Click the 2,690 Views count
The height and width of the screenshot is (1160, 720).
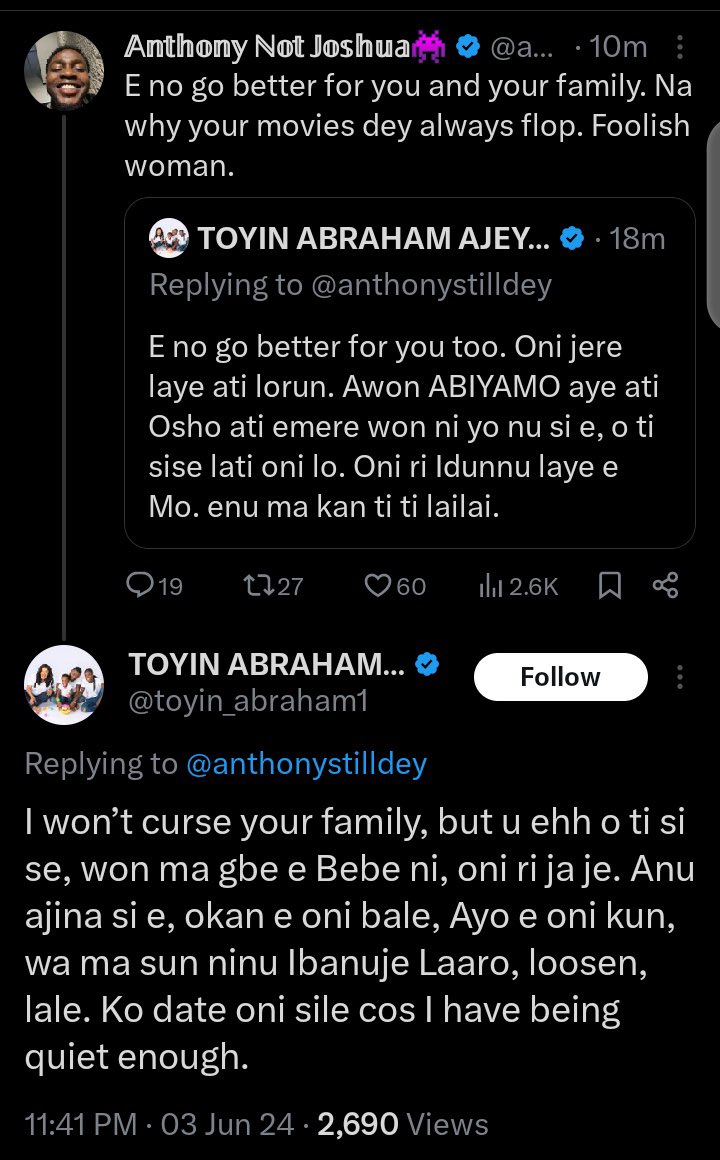402,1124
